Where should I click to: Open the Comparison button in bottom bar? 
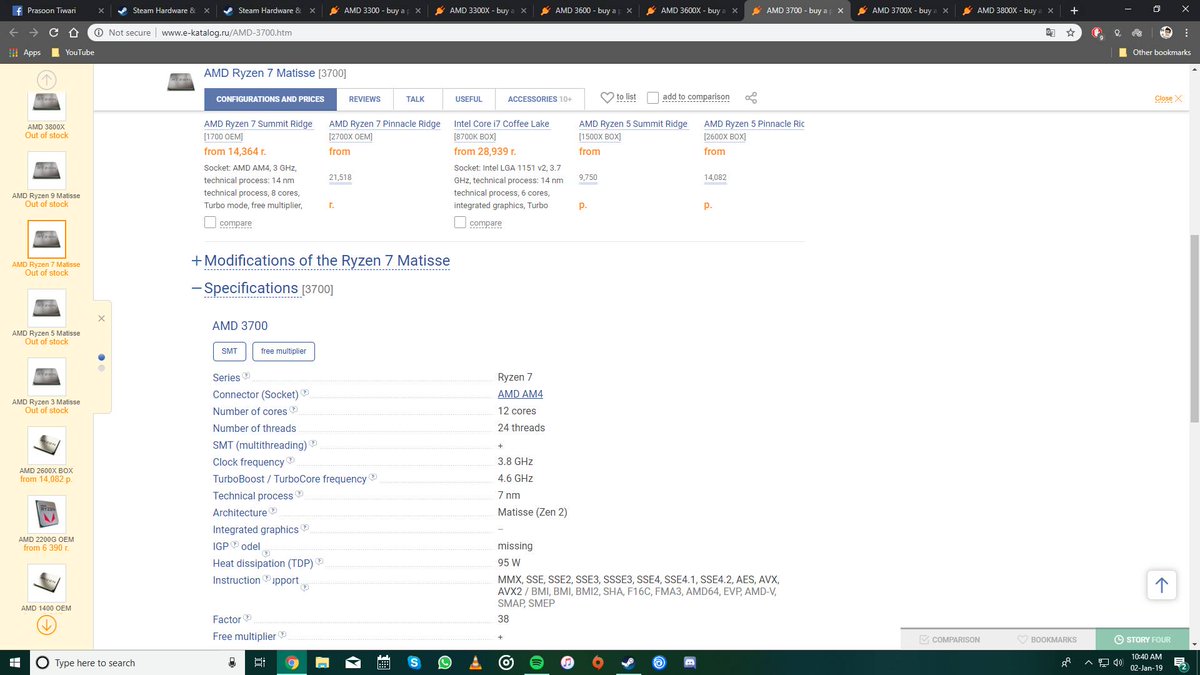point(950,639)
